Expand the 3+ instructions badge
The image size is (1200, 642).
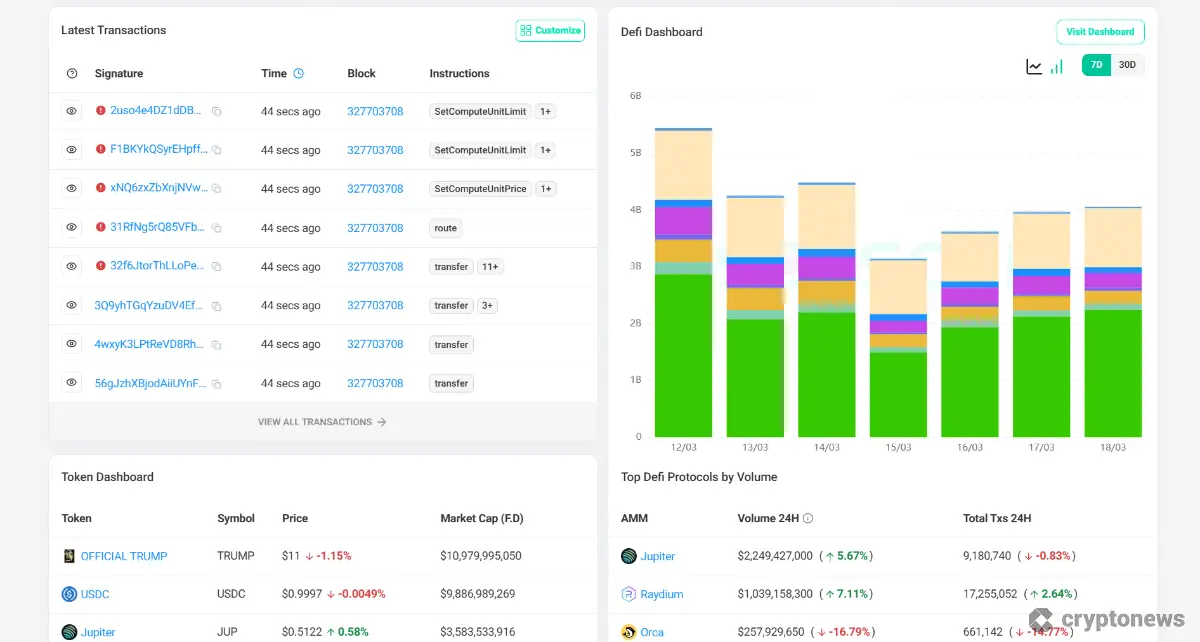click(x=487, y=305)
